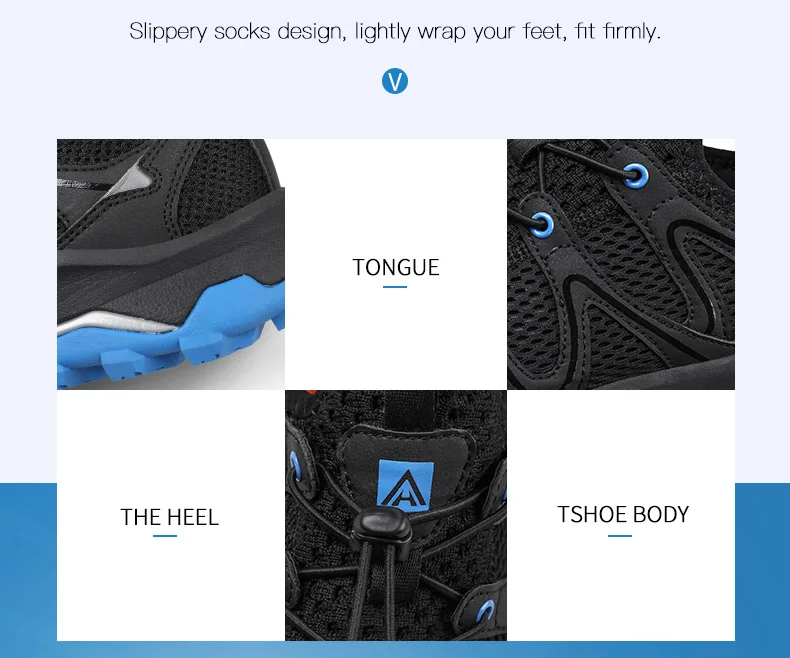Screen dimensions: 790x658
Task: Select the TONGUE label
Action: (396, 267)
